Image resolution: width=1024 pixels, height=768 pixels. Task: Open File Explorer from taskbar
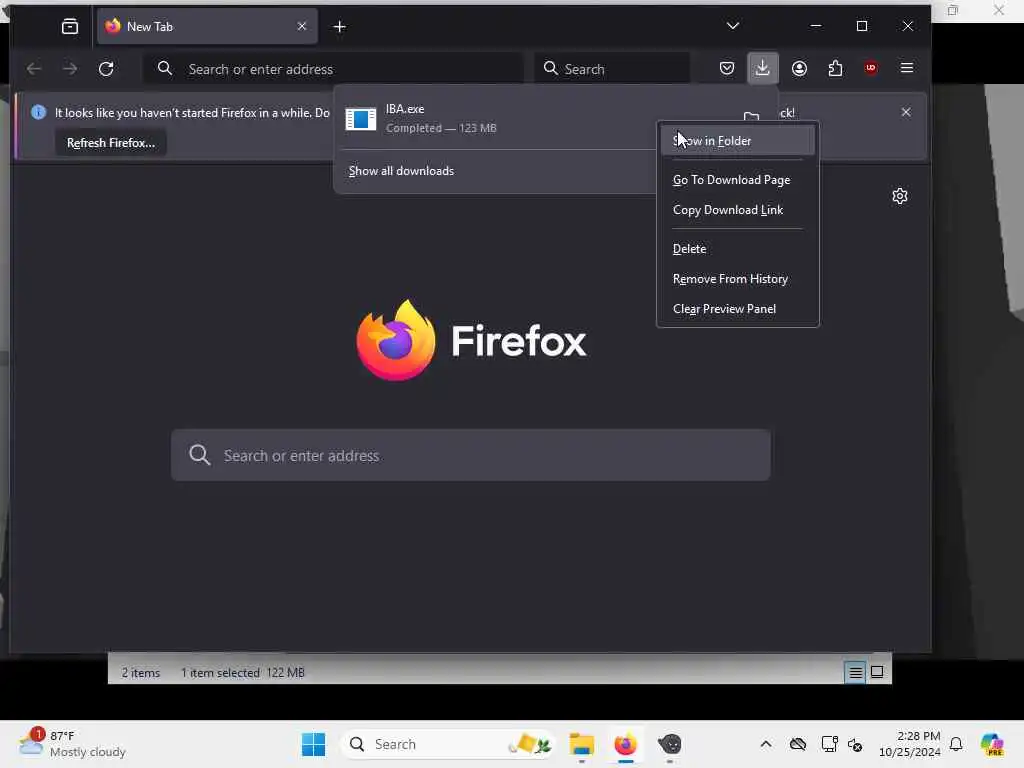(x=581, y=744)
